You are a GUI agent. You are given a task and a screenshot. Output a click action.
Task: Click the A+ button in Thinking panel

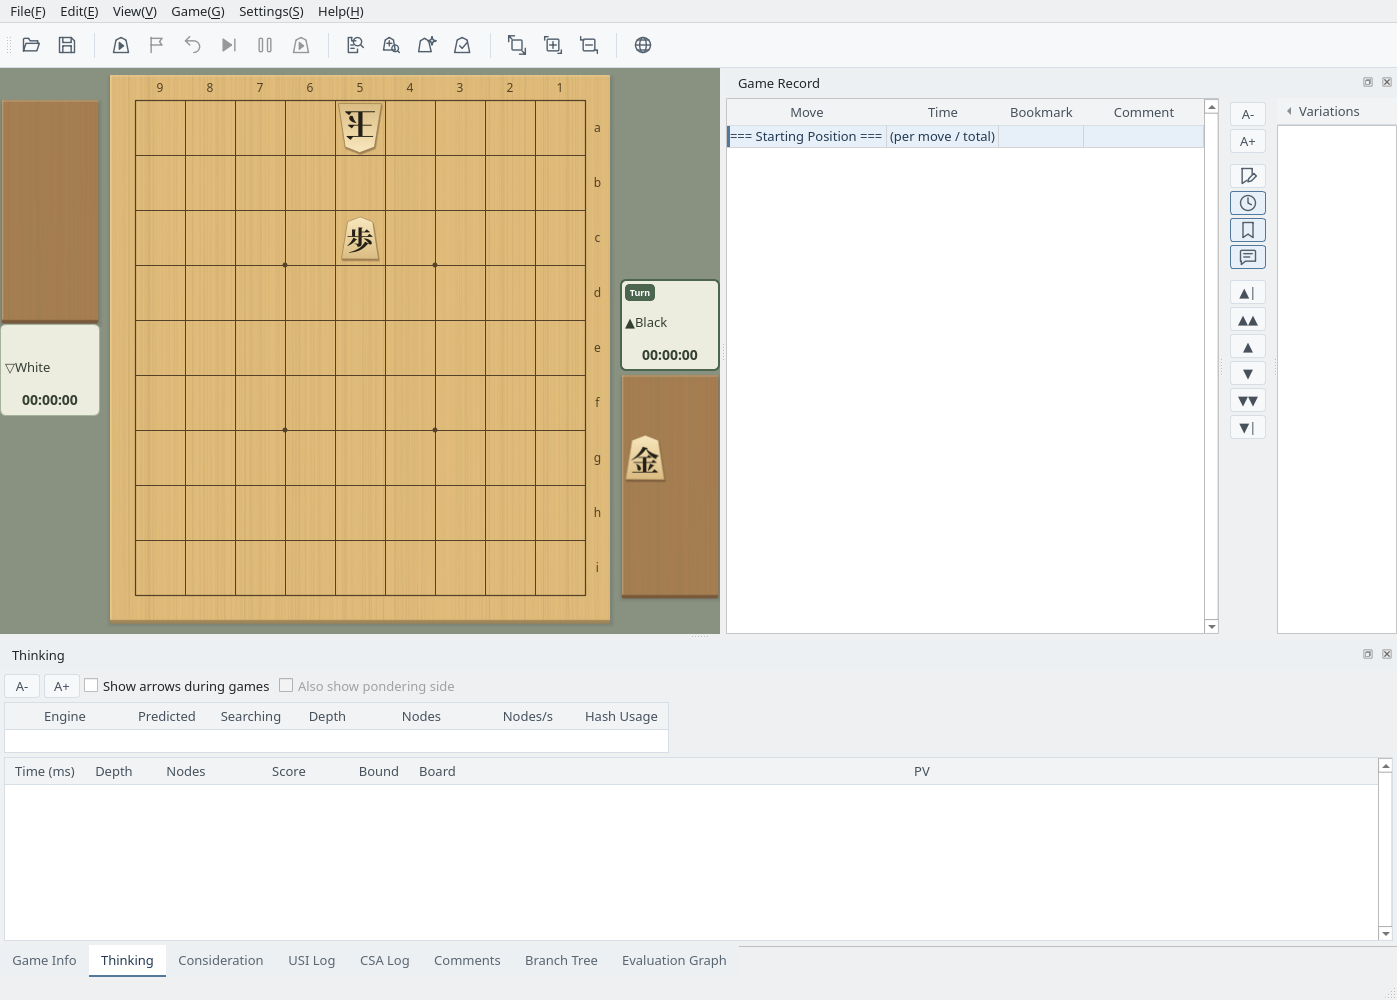click(x=61, y=686)
